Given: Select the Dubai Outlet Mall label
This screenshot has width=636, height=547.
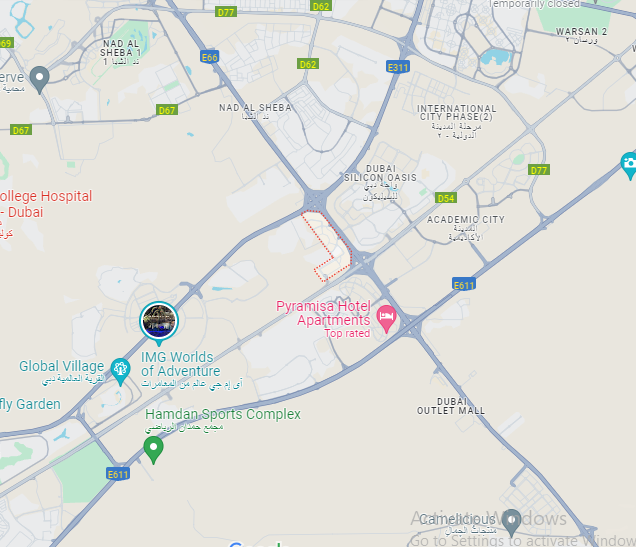Looking at the screenshot, I should pyautogui.click(x=451, y=406).
